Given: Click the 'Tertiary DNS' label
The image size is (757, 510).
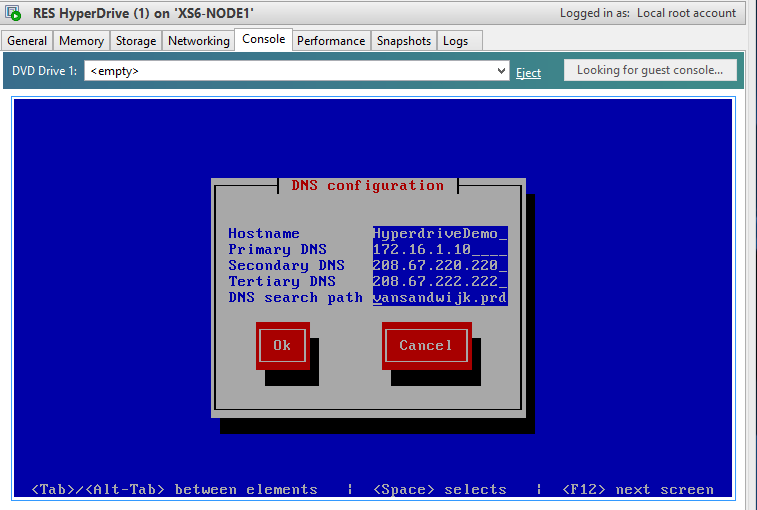Looking at the screenshot, I should [282, 282].
